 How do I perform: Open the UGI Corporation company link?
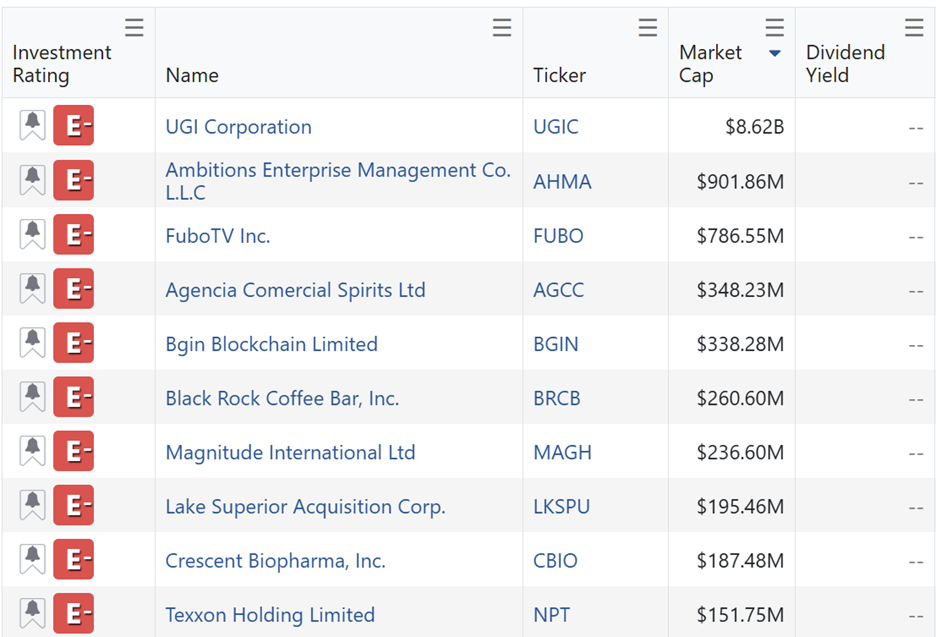(238, 127)
